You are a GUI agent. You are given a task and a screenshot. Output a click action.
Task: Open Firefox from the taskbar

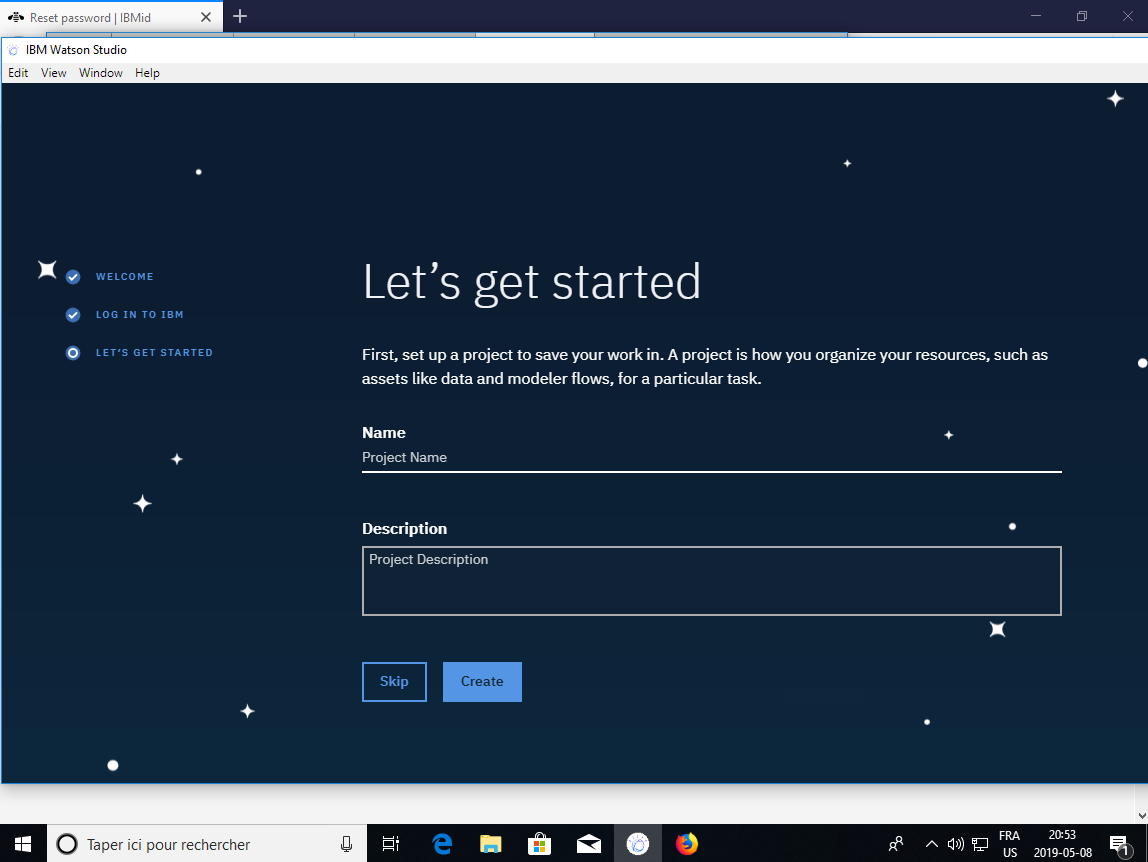(x=686, y=844)
